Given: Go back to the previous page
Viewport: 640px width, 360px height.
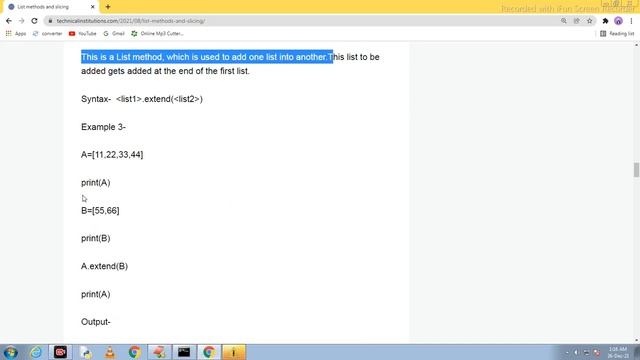Looking at the screenshot, I should point(9,21).
